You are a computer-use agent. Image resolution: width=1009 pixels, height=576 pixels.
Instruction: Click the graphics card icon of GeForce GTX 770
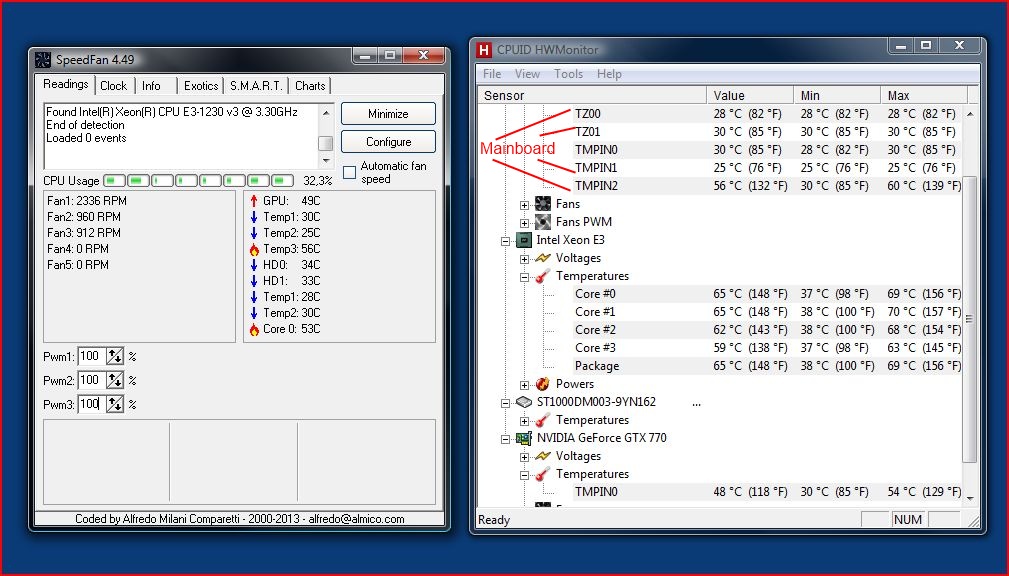[x=524, y=438]
